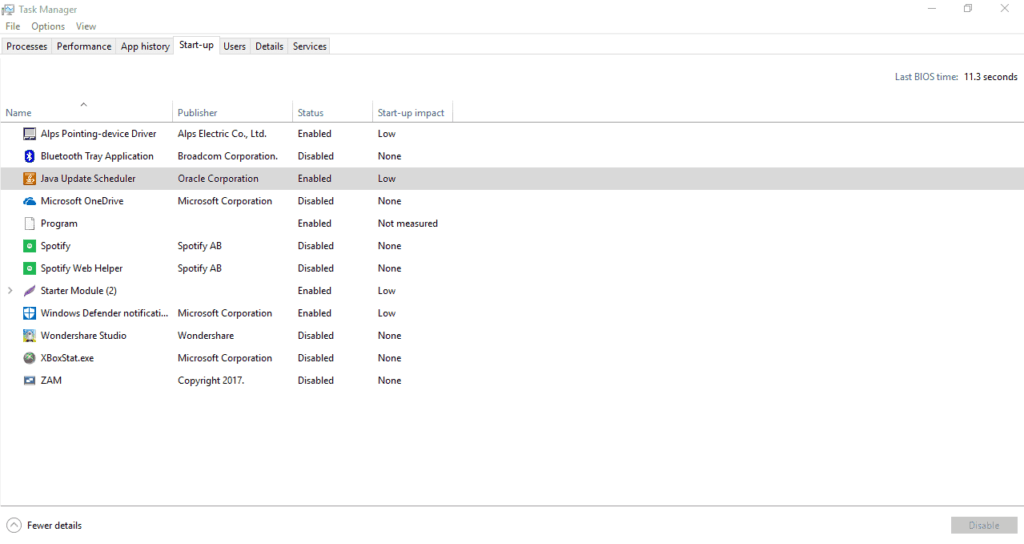Select the Windows Defender notificati... name

click(104, 313)
